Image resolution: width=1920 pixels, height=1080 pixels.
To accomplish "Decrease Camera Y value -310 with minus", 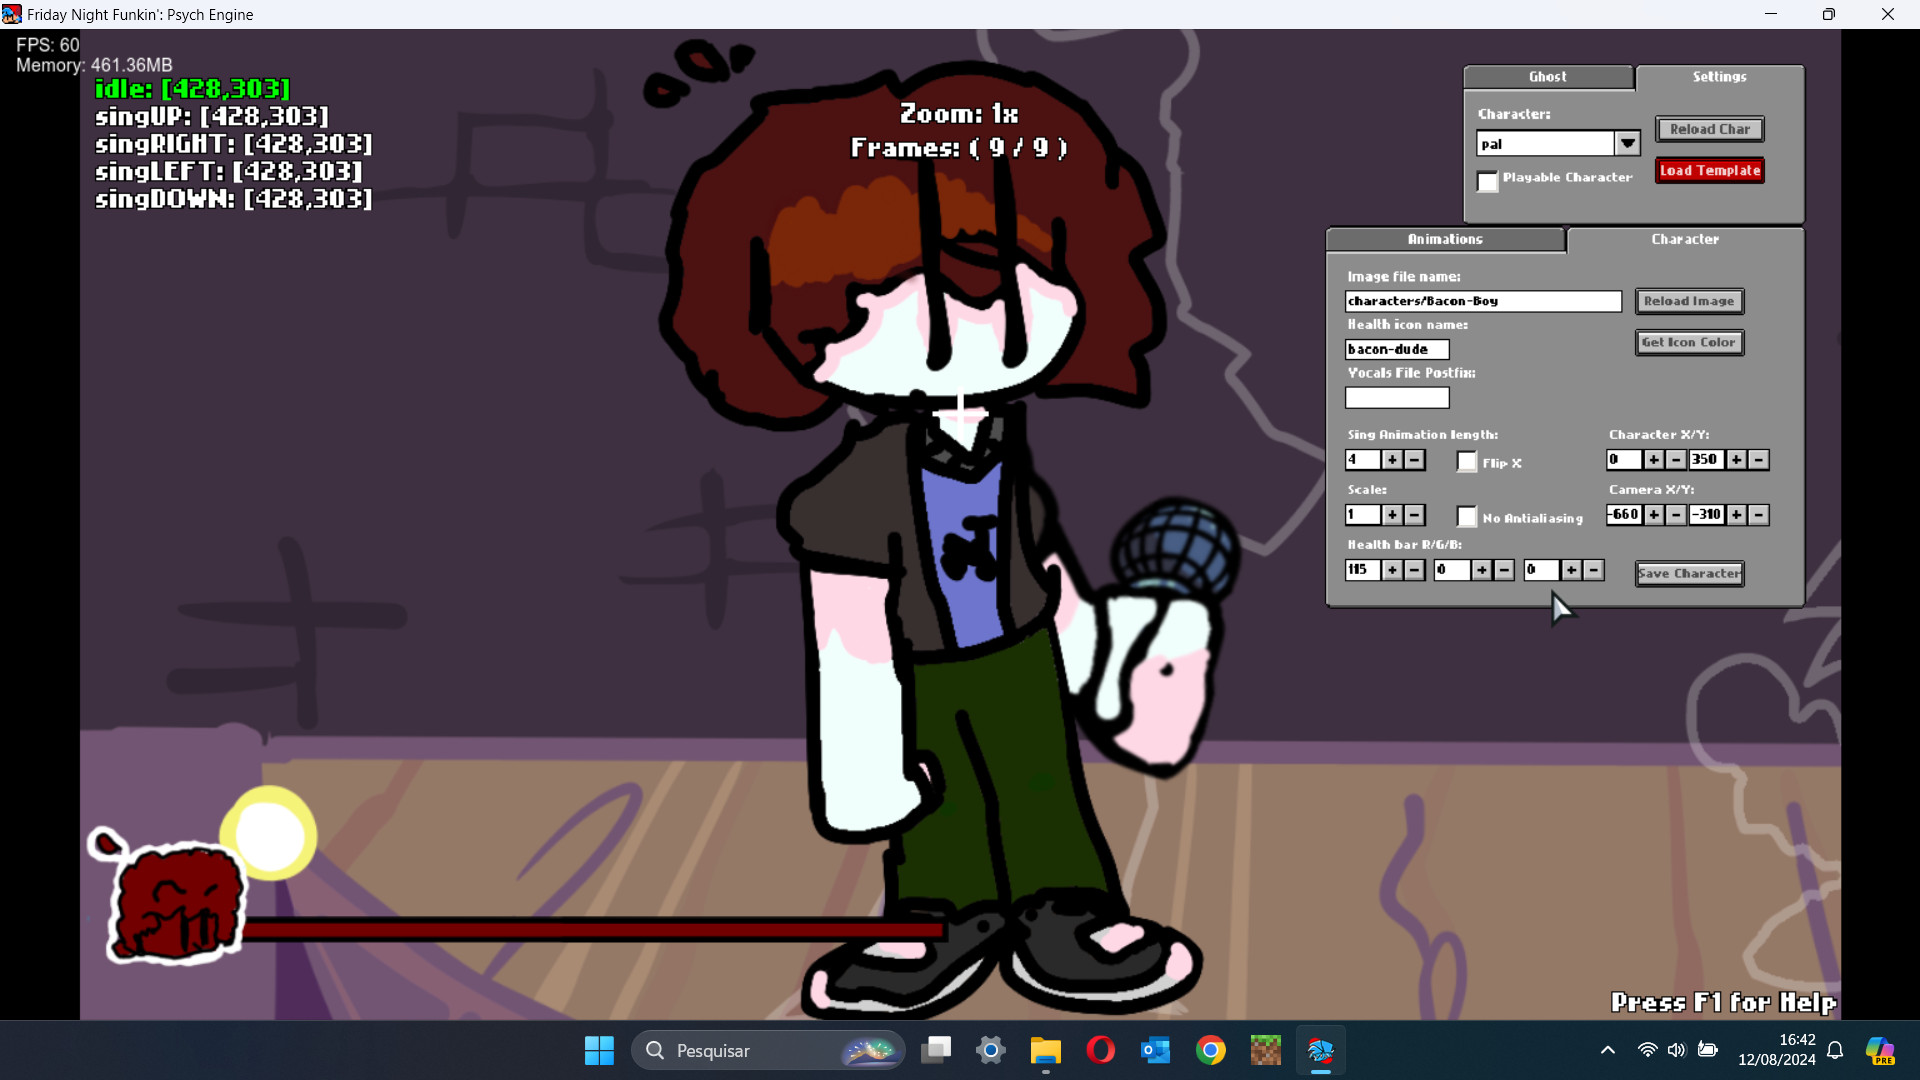I will [x=1759, y=515].
